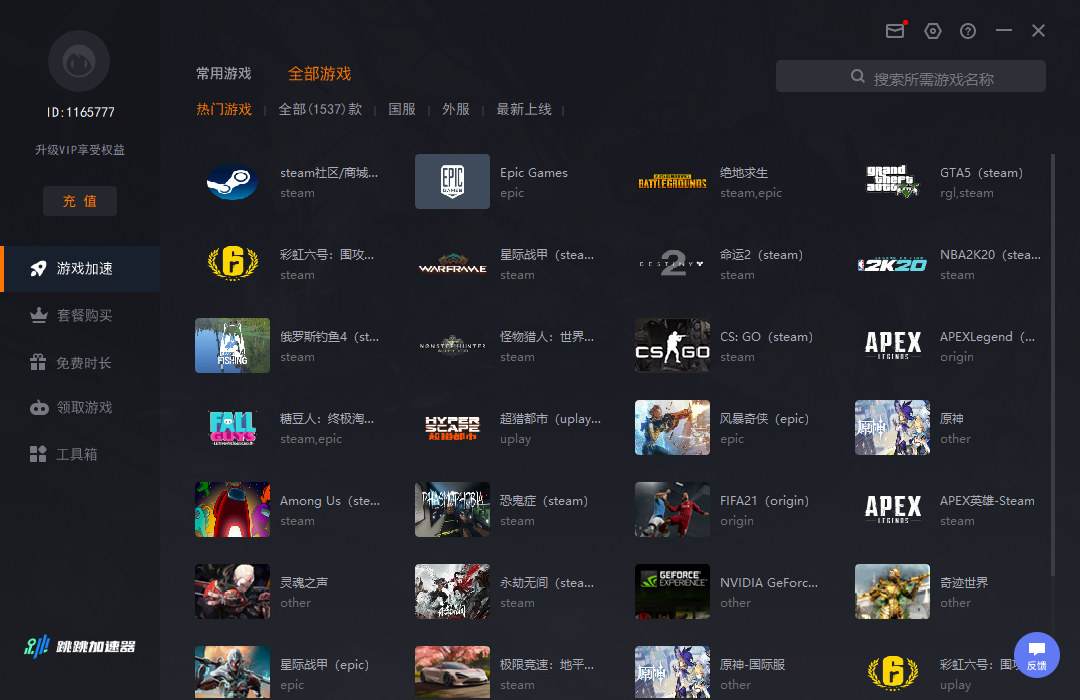The width and height of the screenshot is (1080, 700).
Task: Click the Fall Guys logo icon
Action: point(233,427)
